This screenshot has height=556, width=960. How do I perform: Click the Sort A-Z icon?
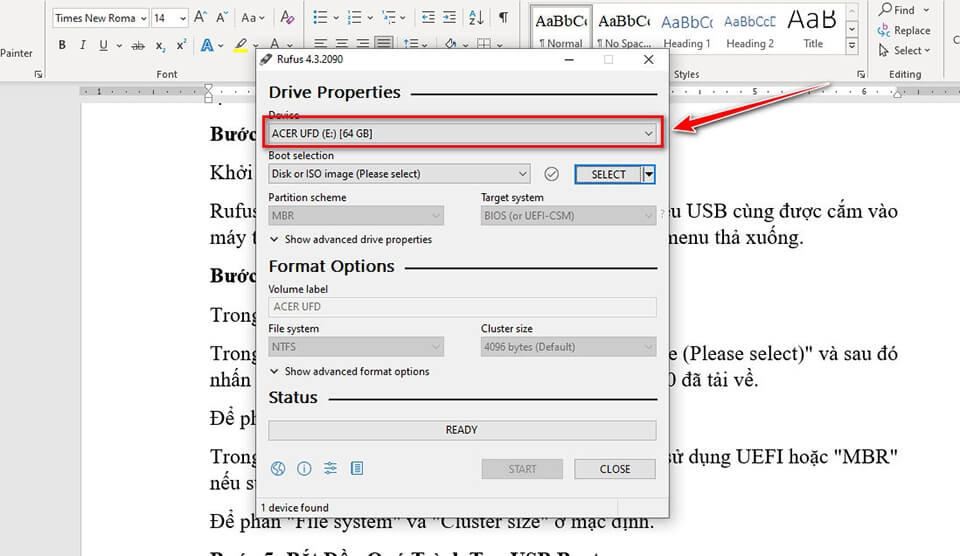click(x=476, y=18)
